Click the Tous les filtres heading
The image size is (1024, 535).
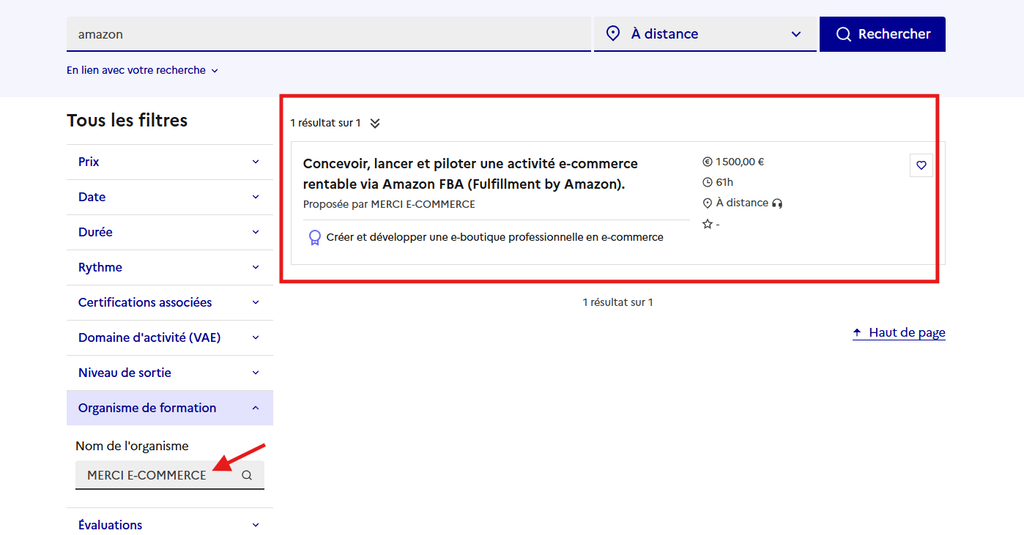click(x=127, y=120)
